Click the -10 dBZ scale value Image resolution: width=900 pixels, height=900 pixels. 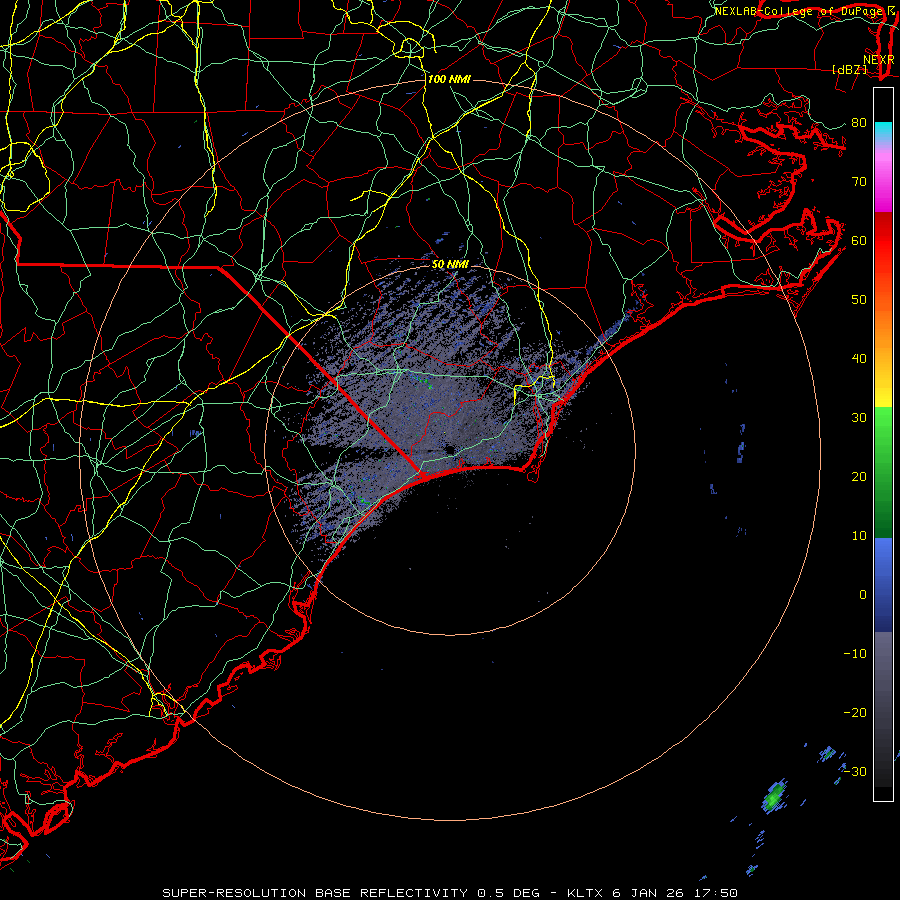click(855, 653)
